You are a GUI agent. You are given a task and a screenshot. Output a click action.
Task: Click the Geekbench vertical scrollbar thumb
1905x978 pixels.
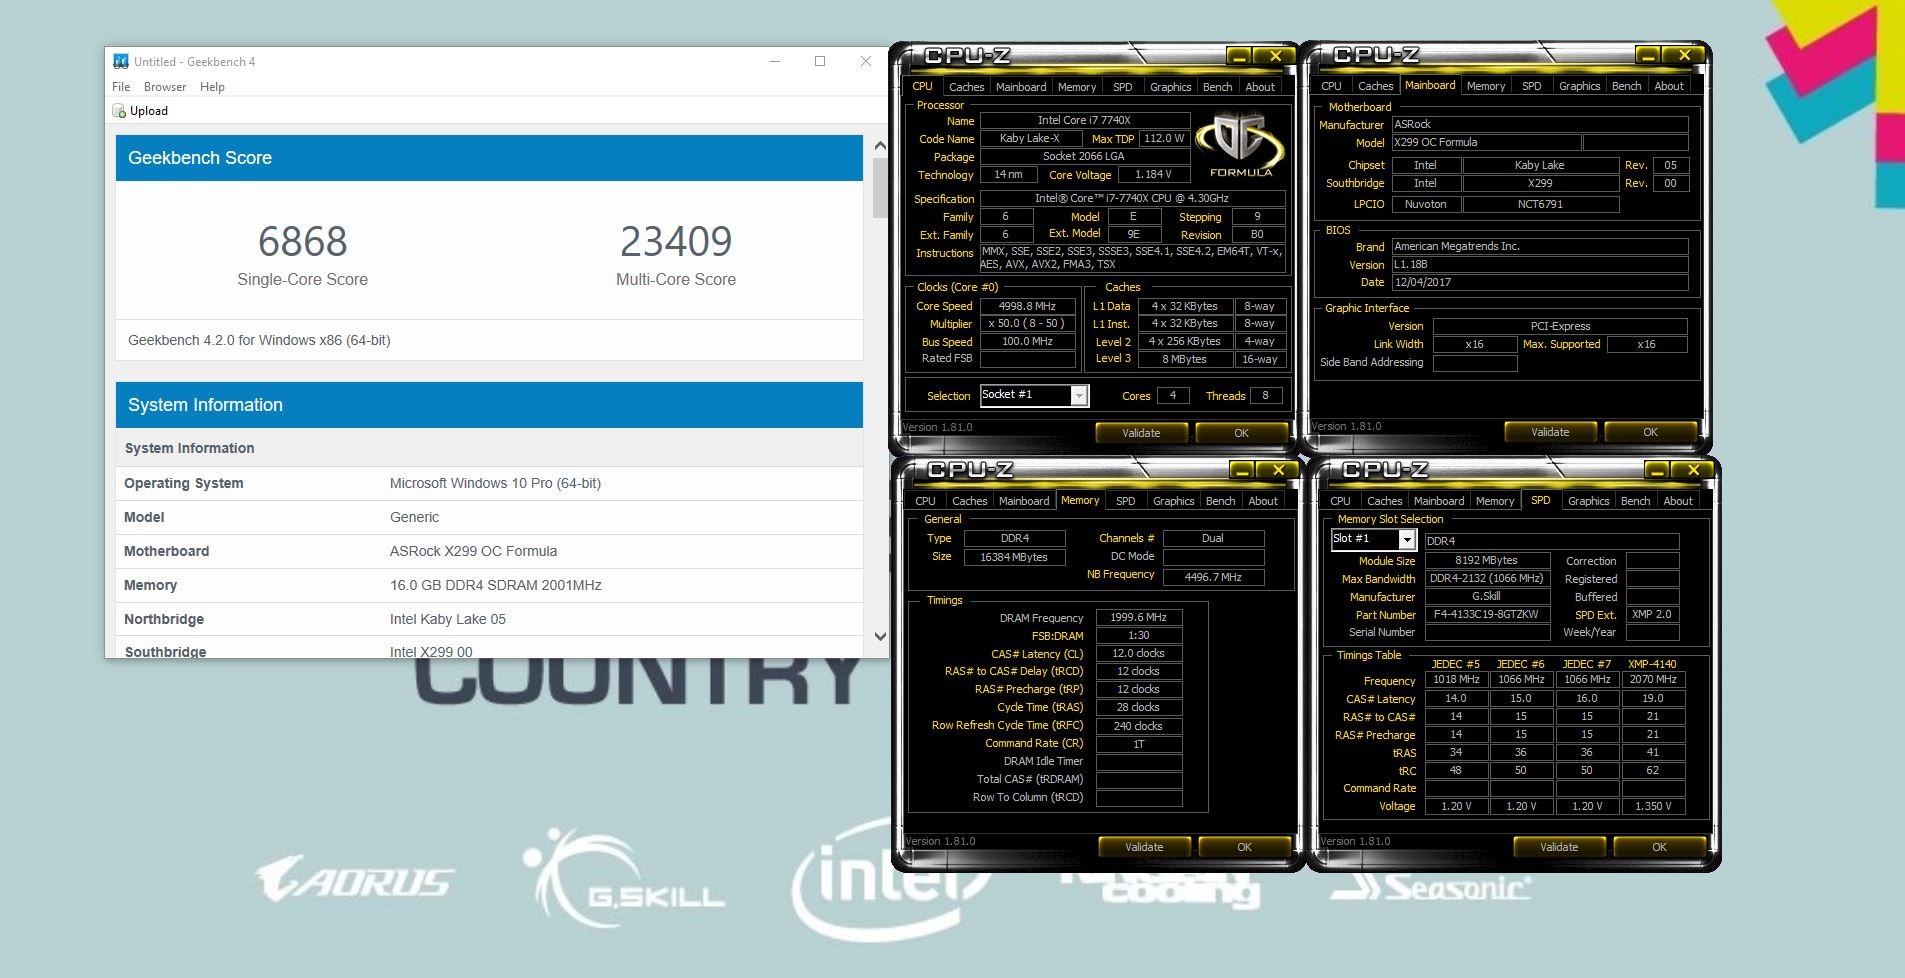880,188
